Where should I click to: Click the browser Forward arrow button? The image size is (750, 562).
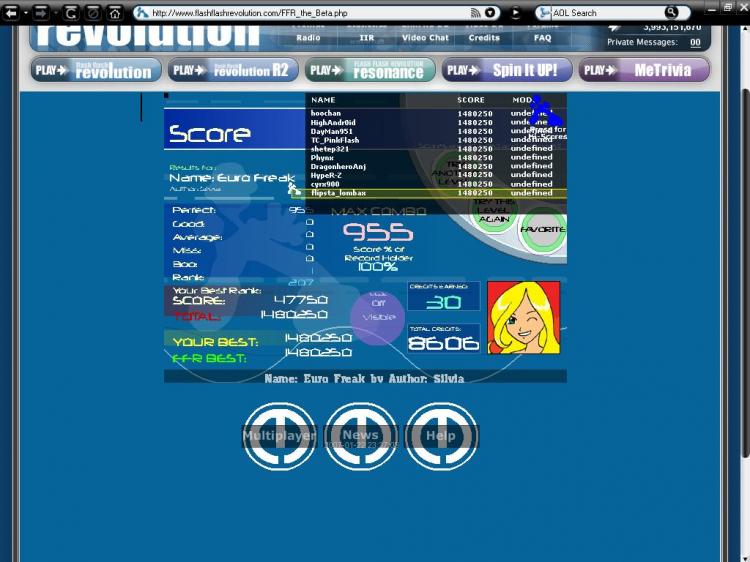click(41, 13)
